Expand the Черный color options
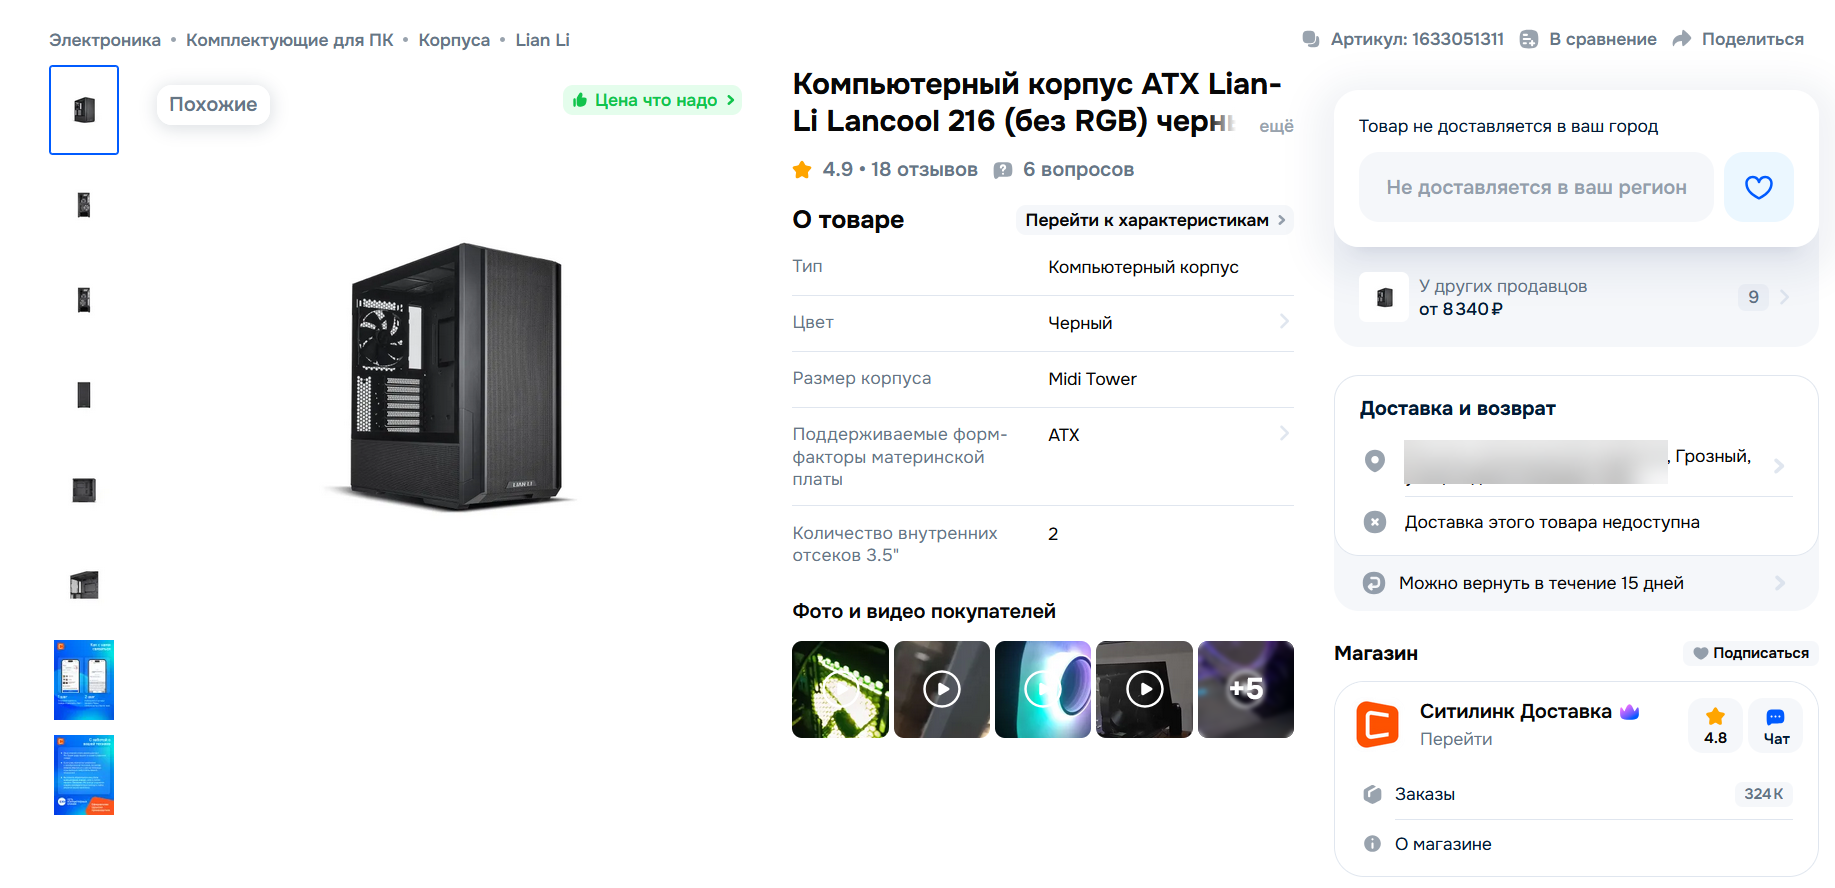Screen dimensions: 1835x888 [1283, 322]
